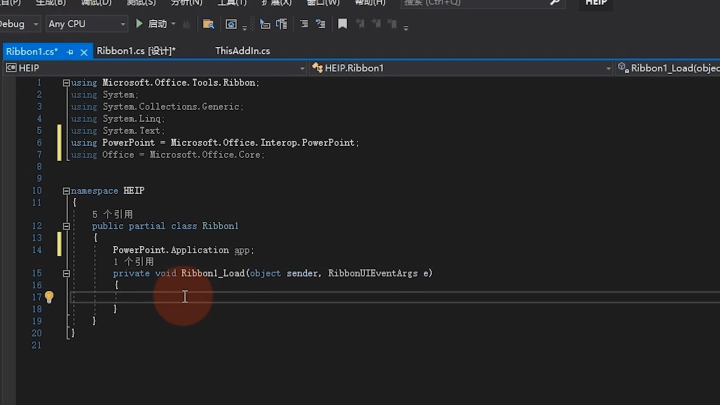The width and height of the screenshot is (720, 405).
Task: Click 'RibbonUIEventArgs' parameter type
Action: 373,274
